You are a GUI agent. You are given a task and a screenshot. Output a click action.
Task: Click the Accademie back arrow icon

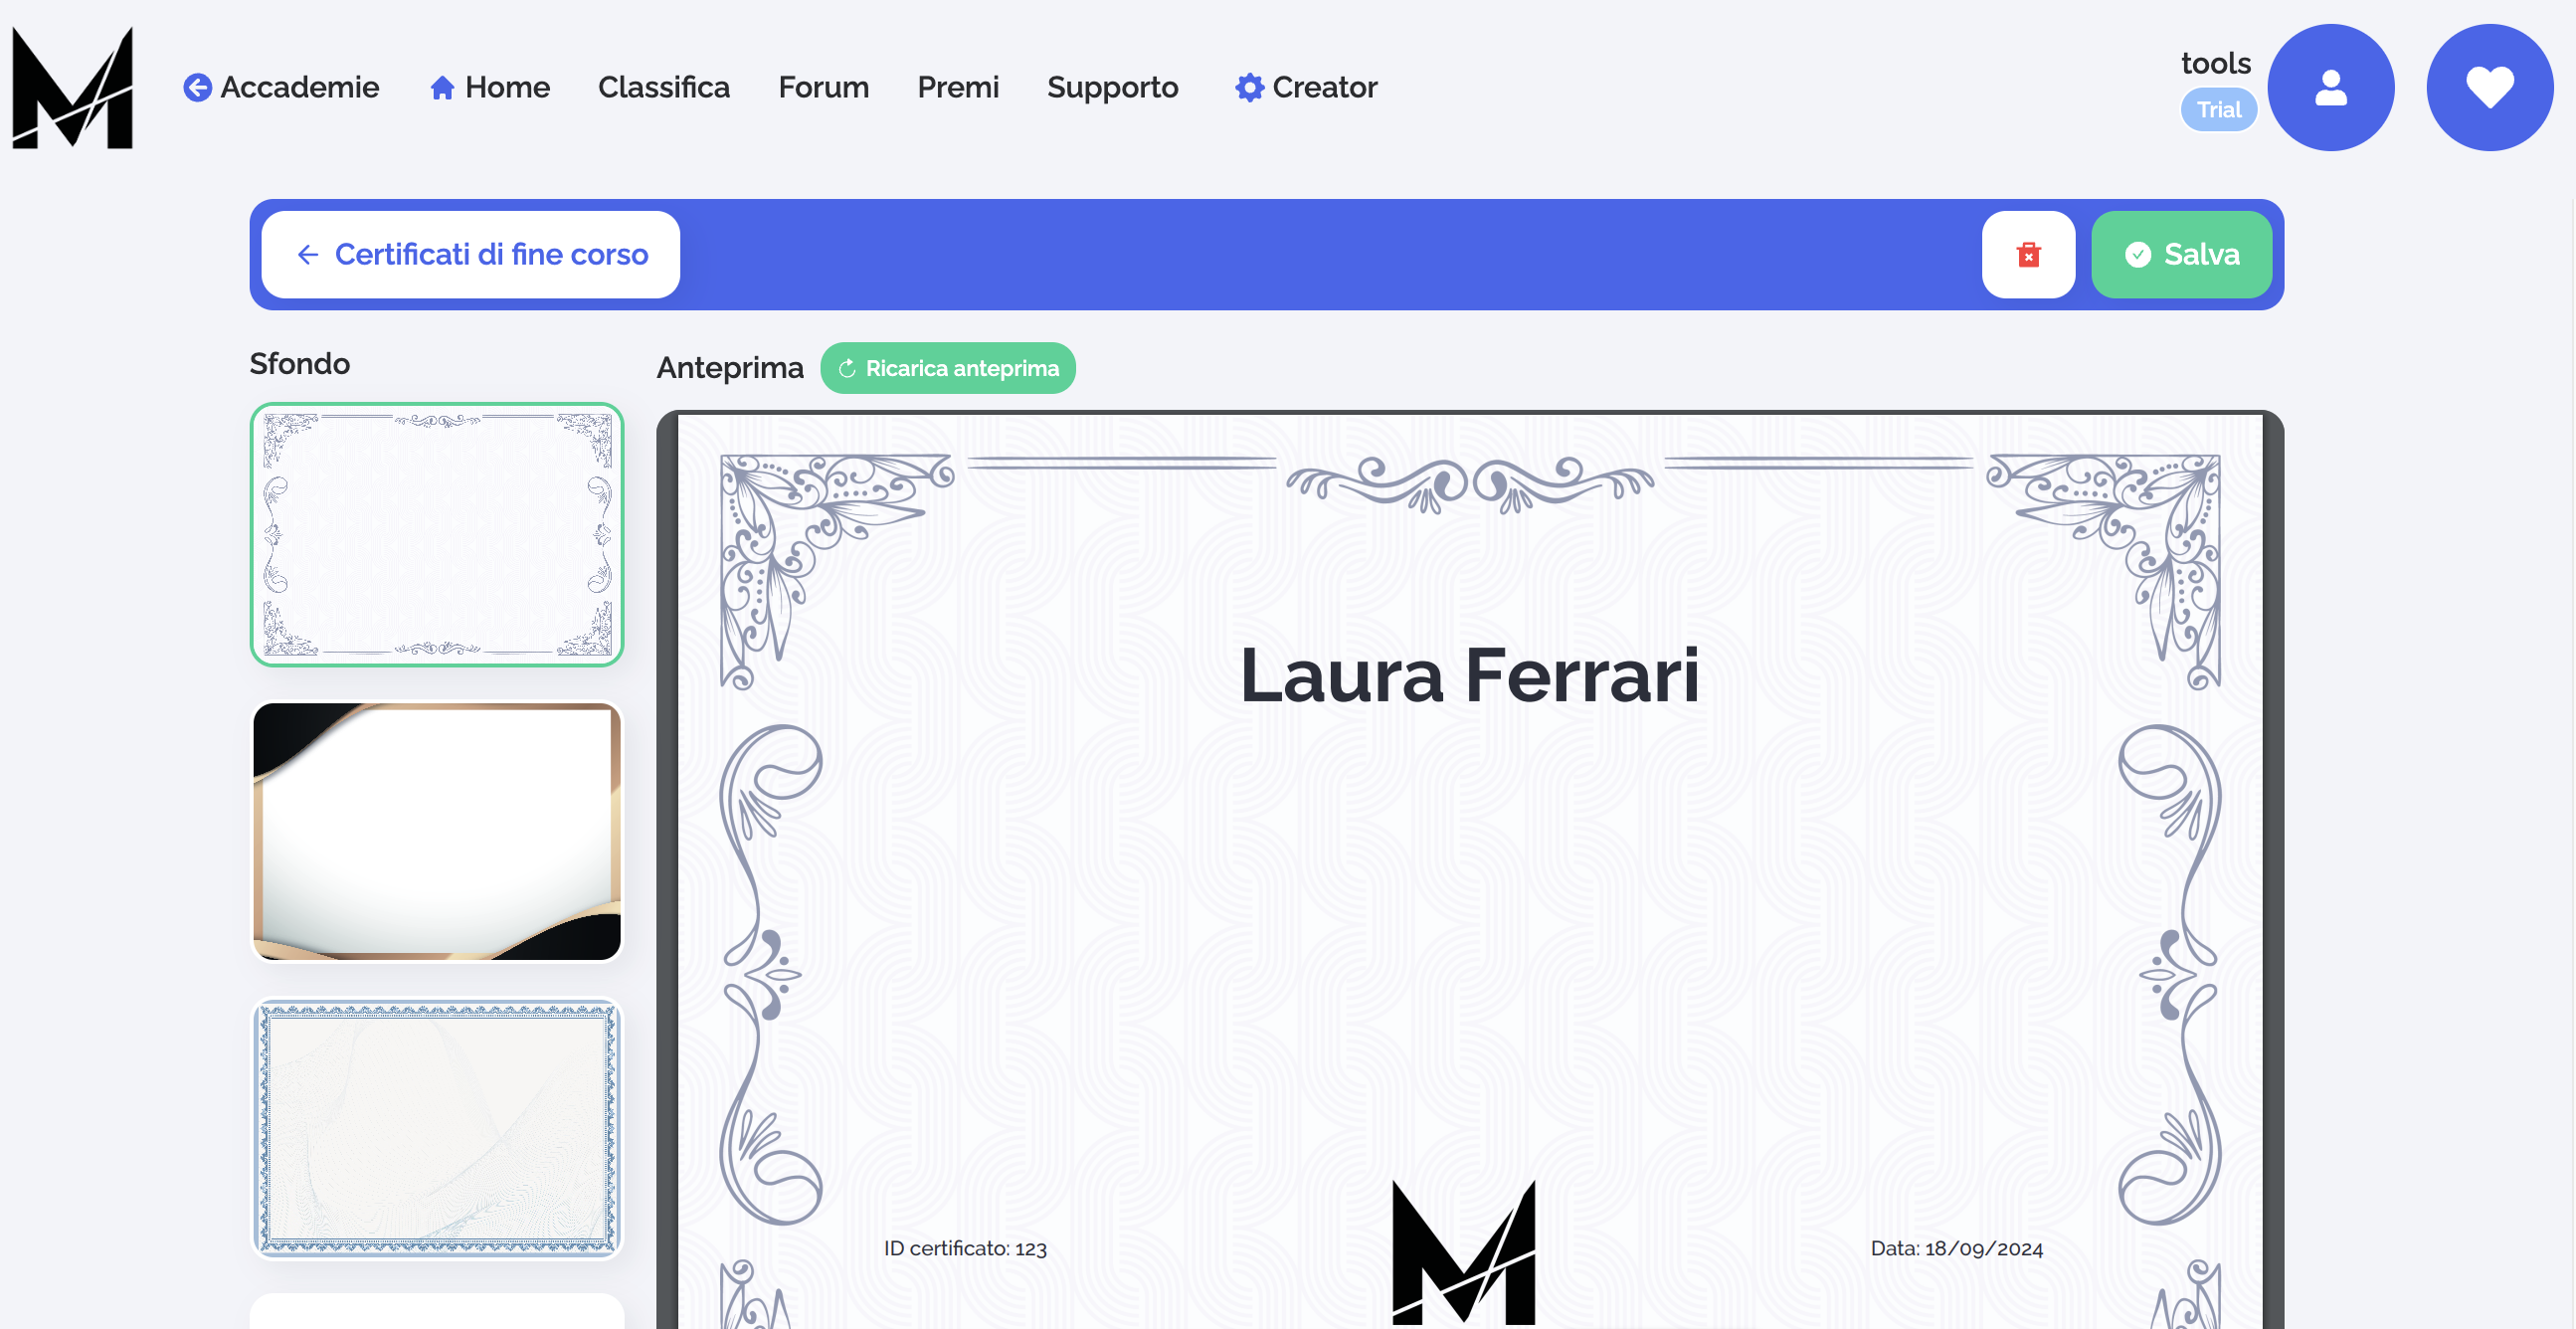197,88
